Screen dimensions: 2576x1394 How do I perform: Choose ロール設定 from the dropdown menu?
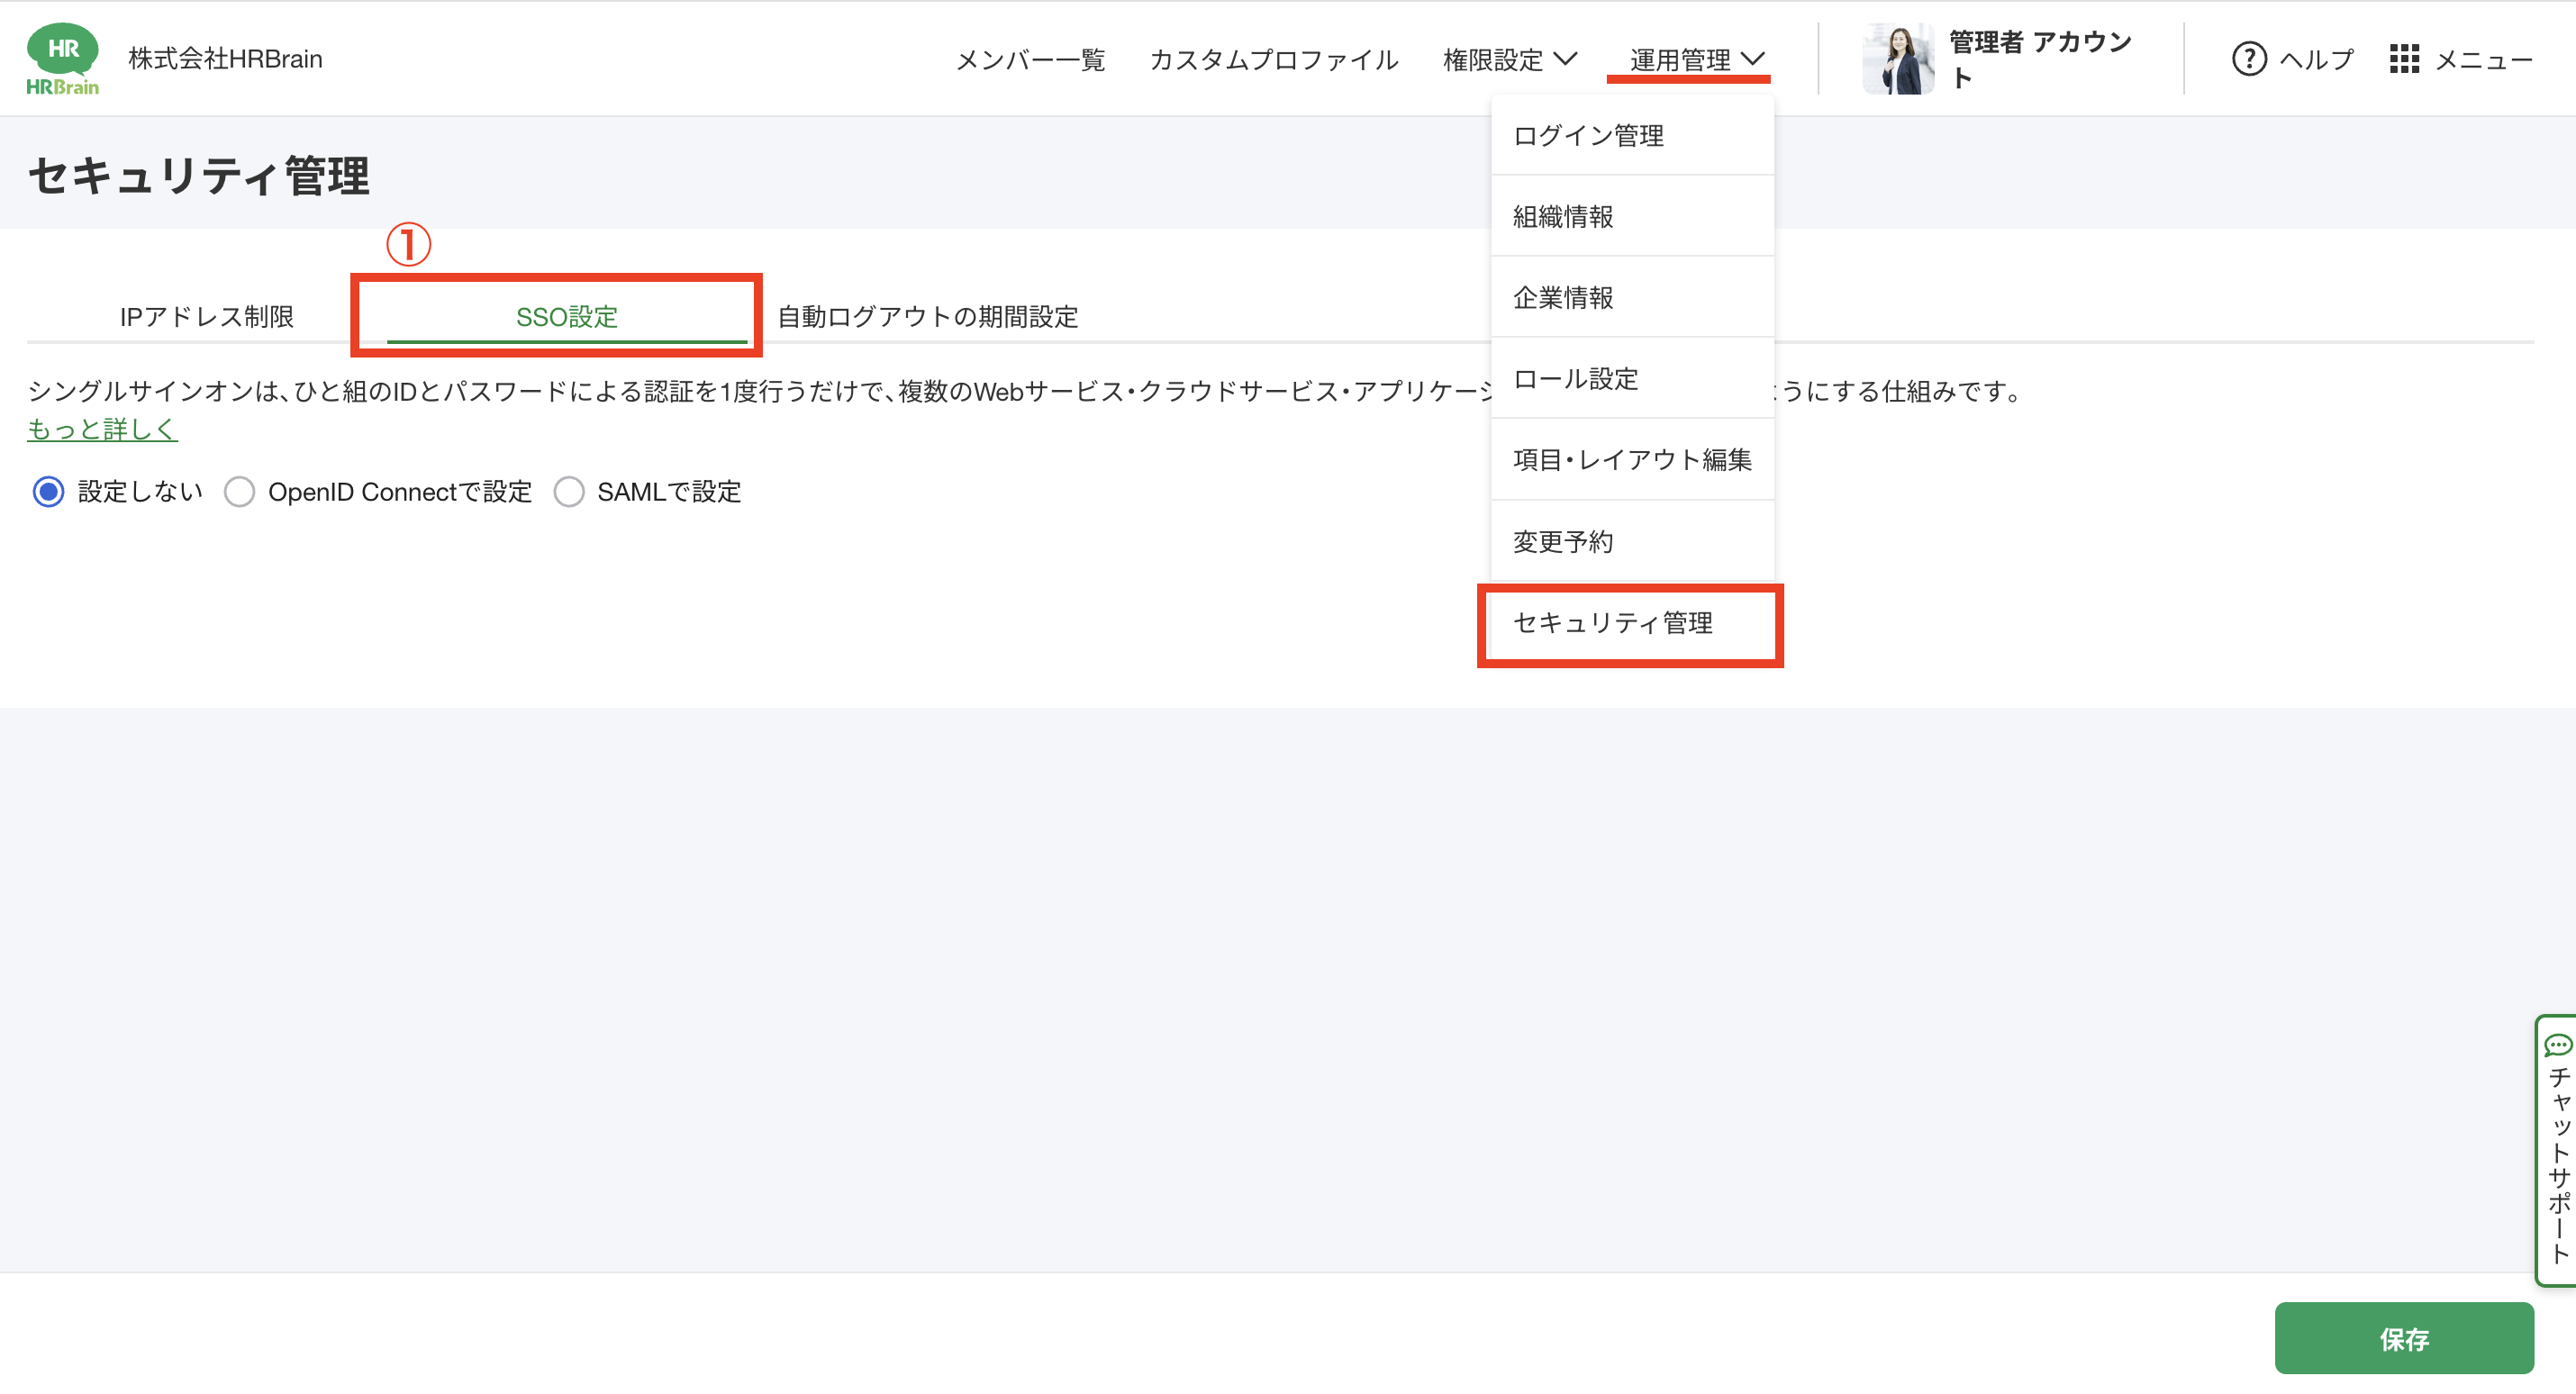pyautogui.click(x=1575, y=379)
